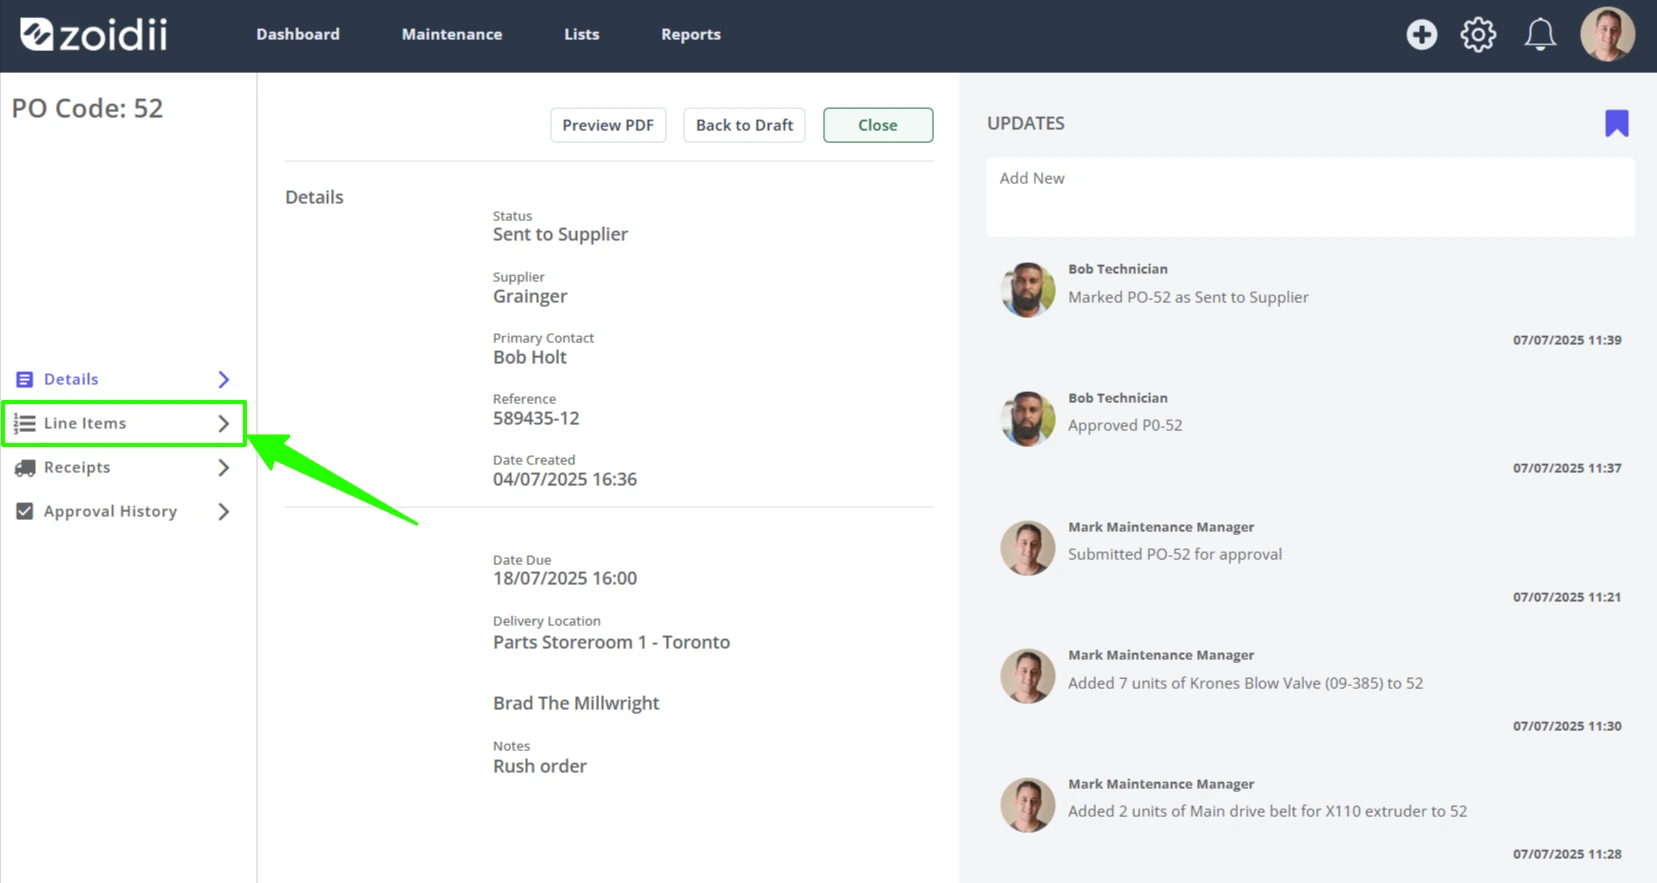Image resolution: width=1657 pixels, height=883 pixels.
Task: Click the user profile avatar
Action: tap(1607, 34)
